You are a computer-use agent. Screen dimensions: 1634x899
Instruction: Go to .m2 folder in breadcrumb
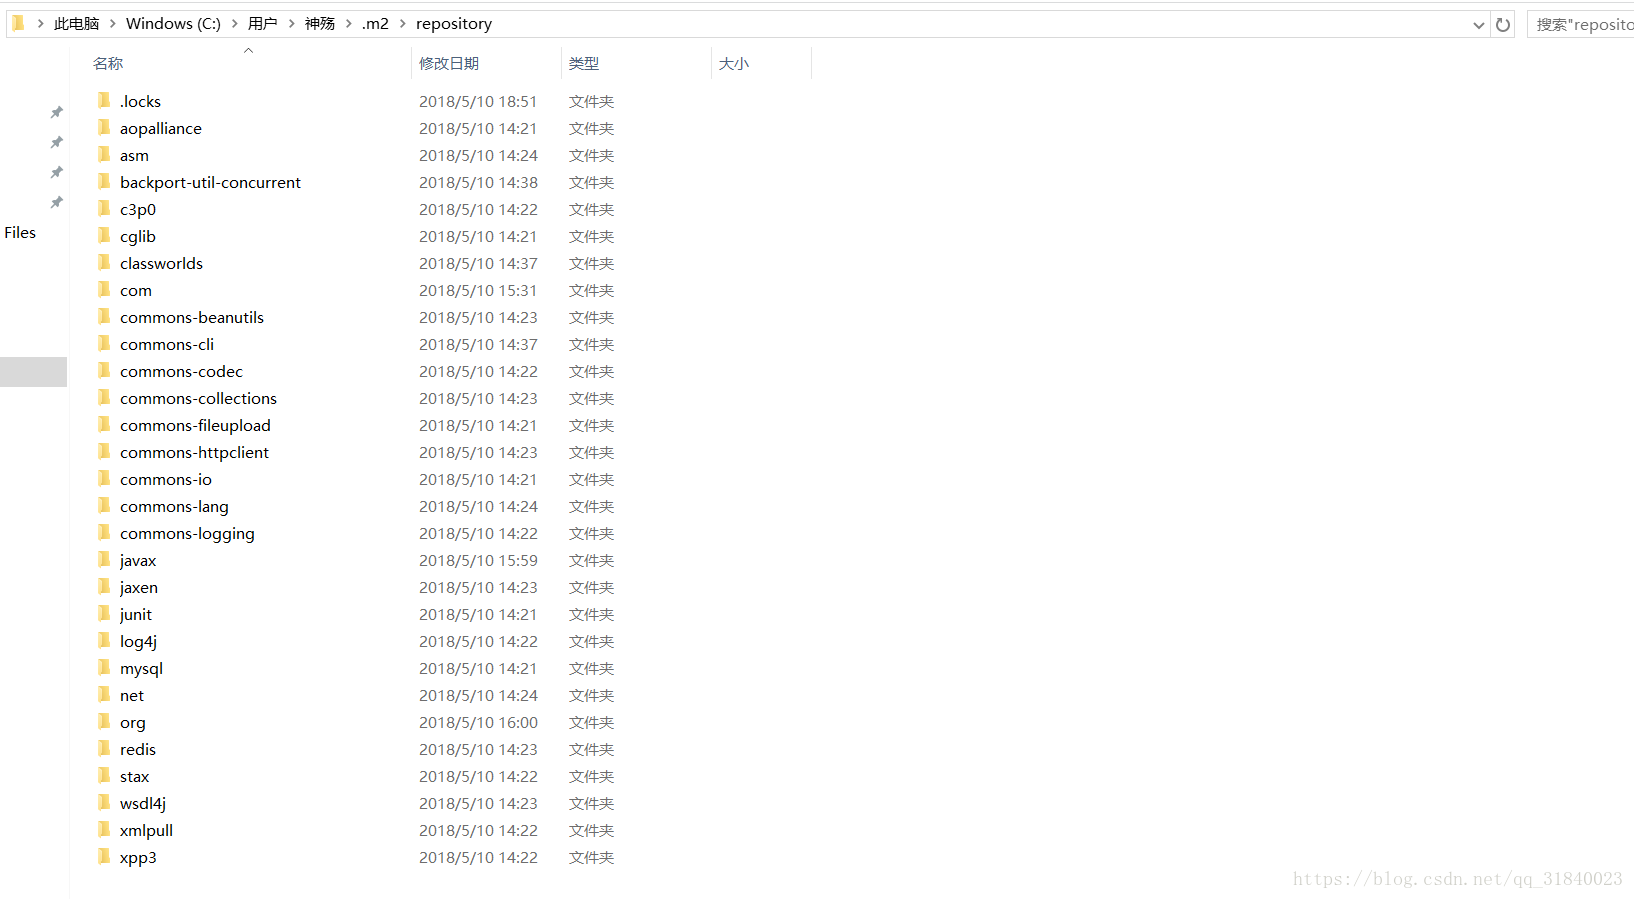pos(376,24)
